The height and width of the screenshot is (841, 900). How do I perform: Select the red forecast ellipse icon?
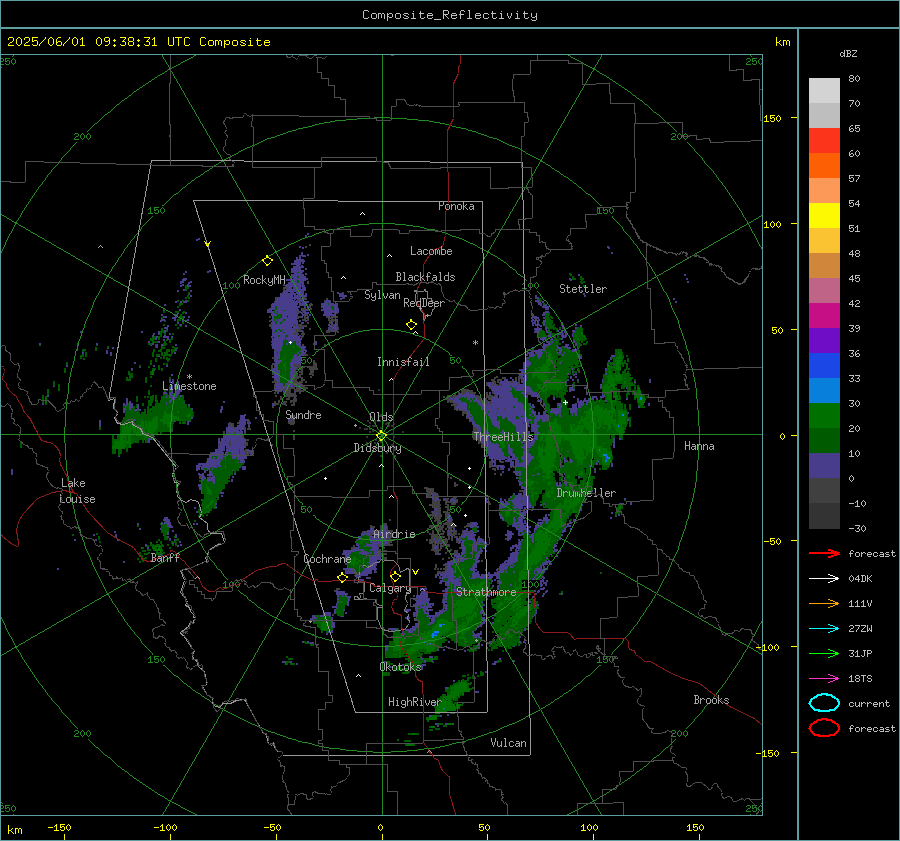824,728
